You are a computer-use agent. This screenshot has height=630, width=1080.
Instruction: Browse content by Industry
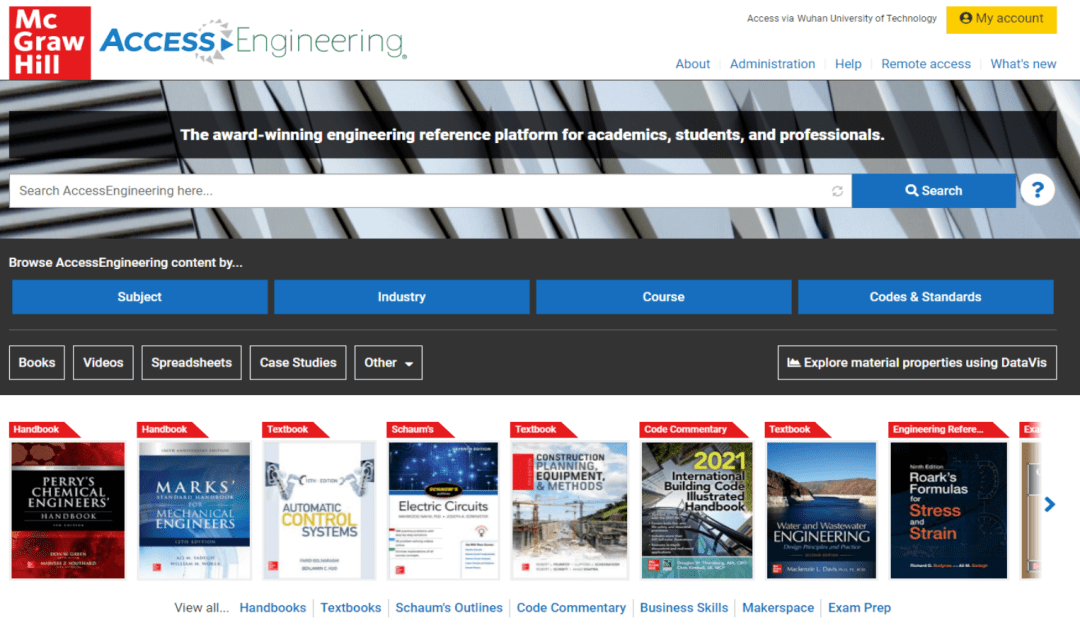402,297
